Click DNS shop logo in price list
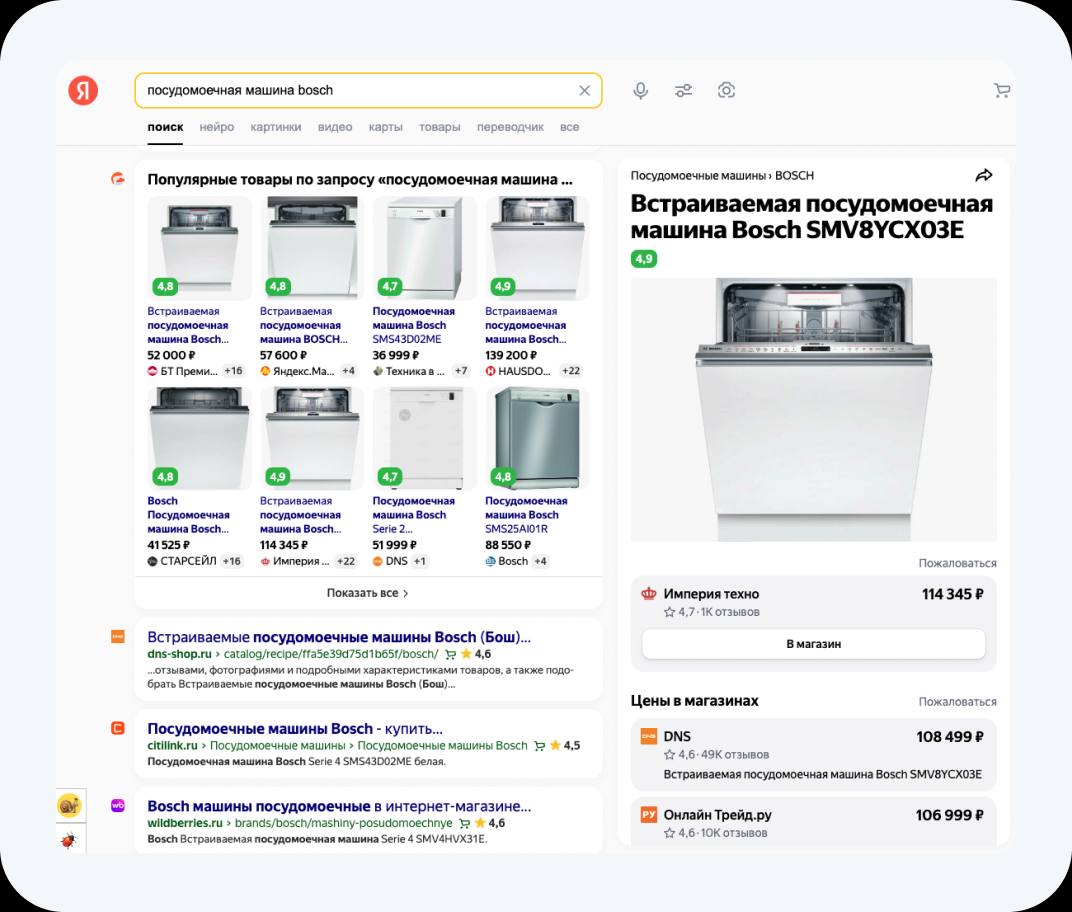This screenshot has height=912, width=1072. pos(649,736)
